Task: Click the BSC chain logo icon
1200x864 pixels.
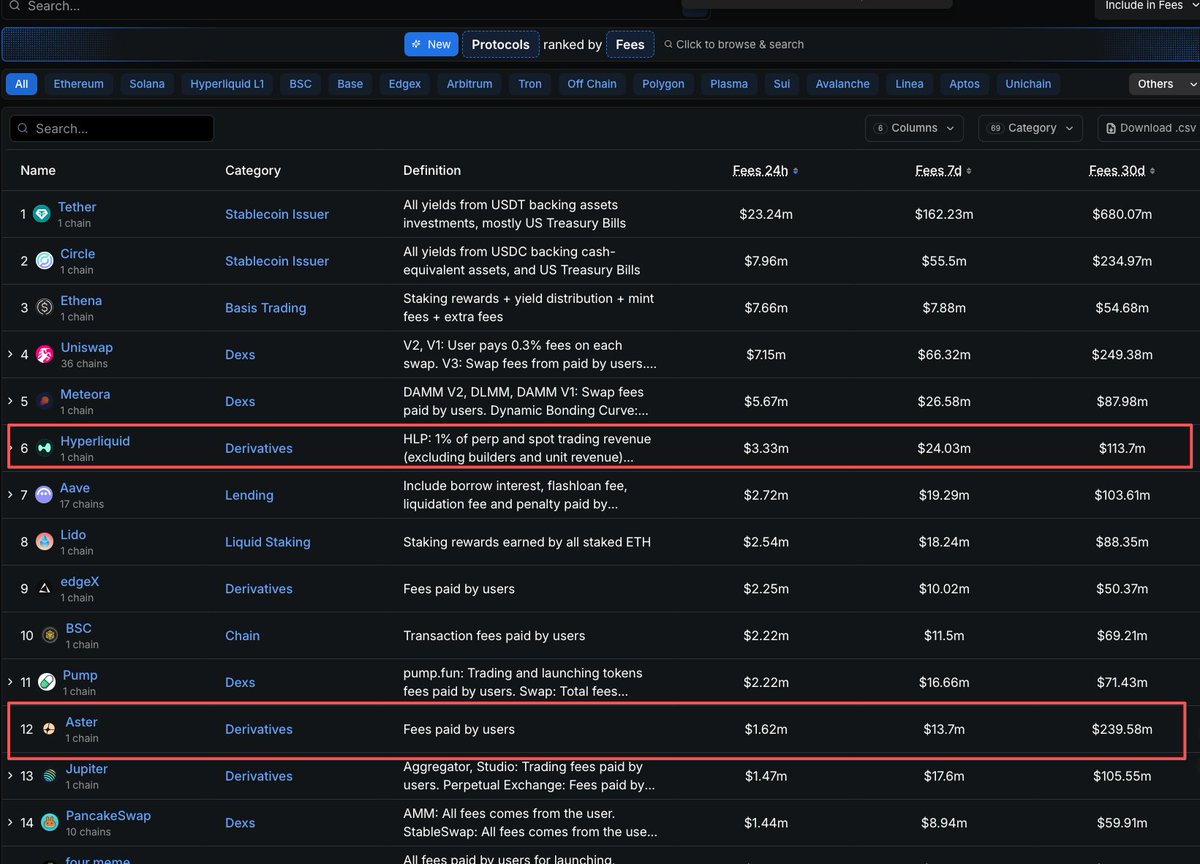Action: click(50, 636)
